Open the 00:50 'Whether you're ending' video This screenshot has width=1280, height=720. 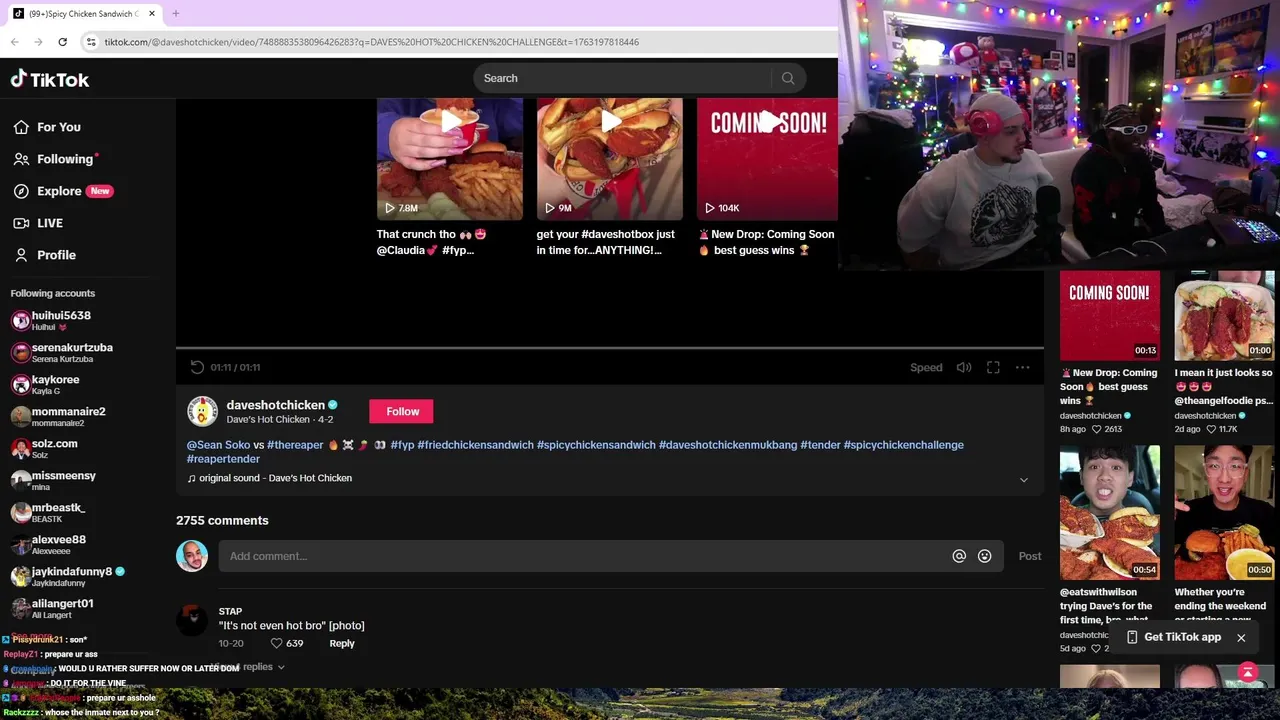coord(1225,512)
